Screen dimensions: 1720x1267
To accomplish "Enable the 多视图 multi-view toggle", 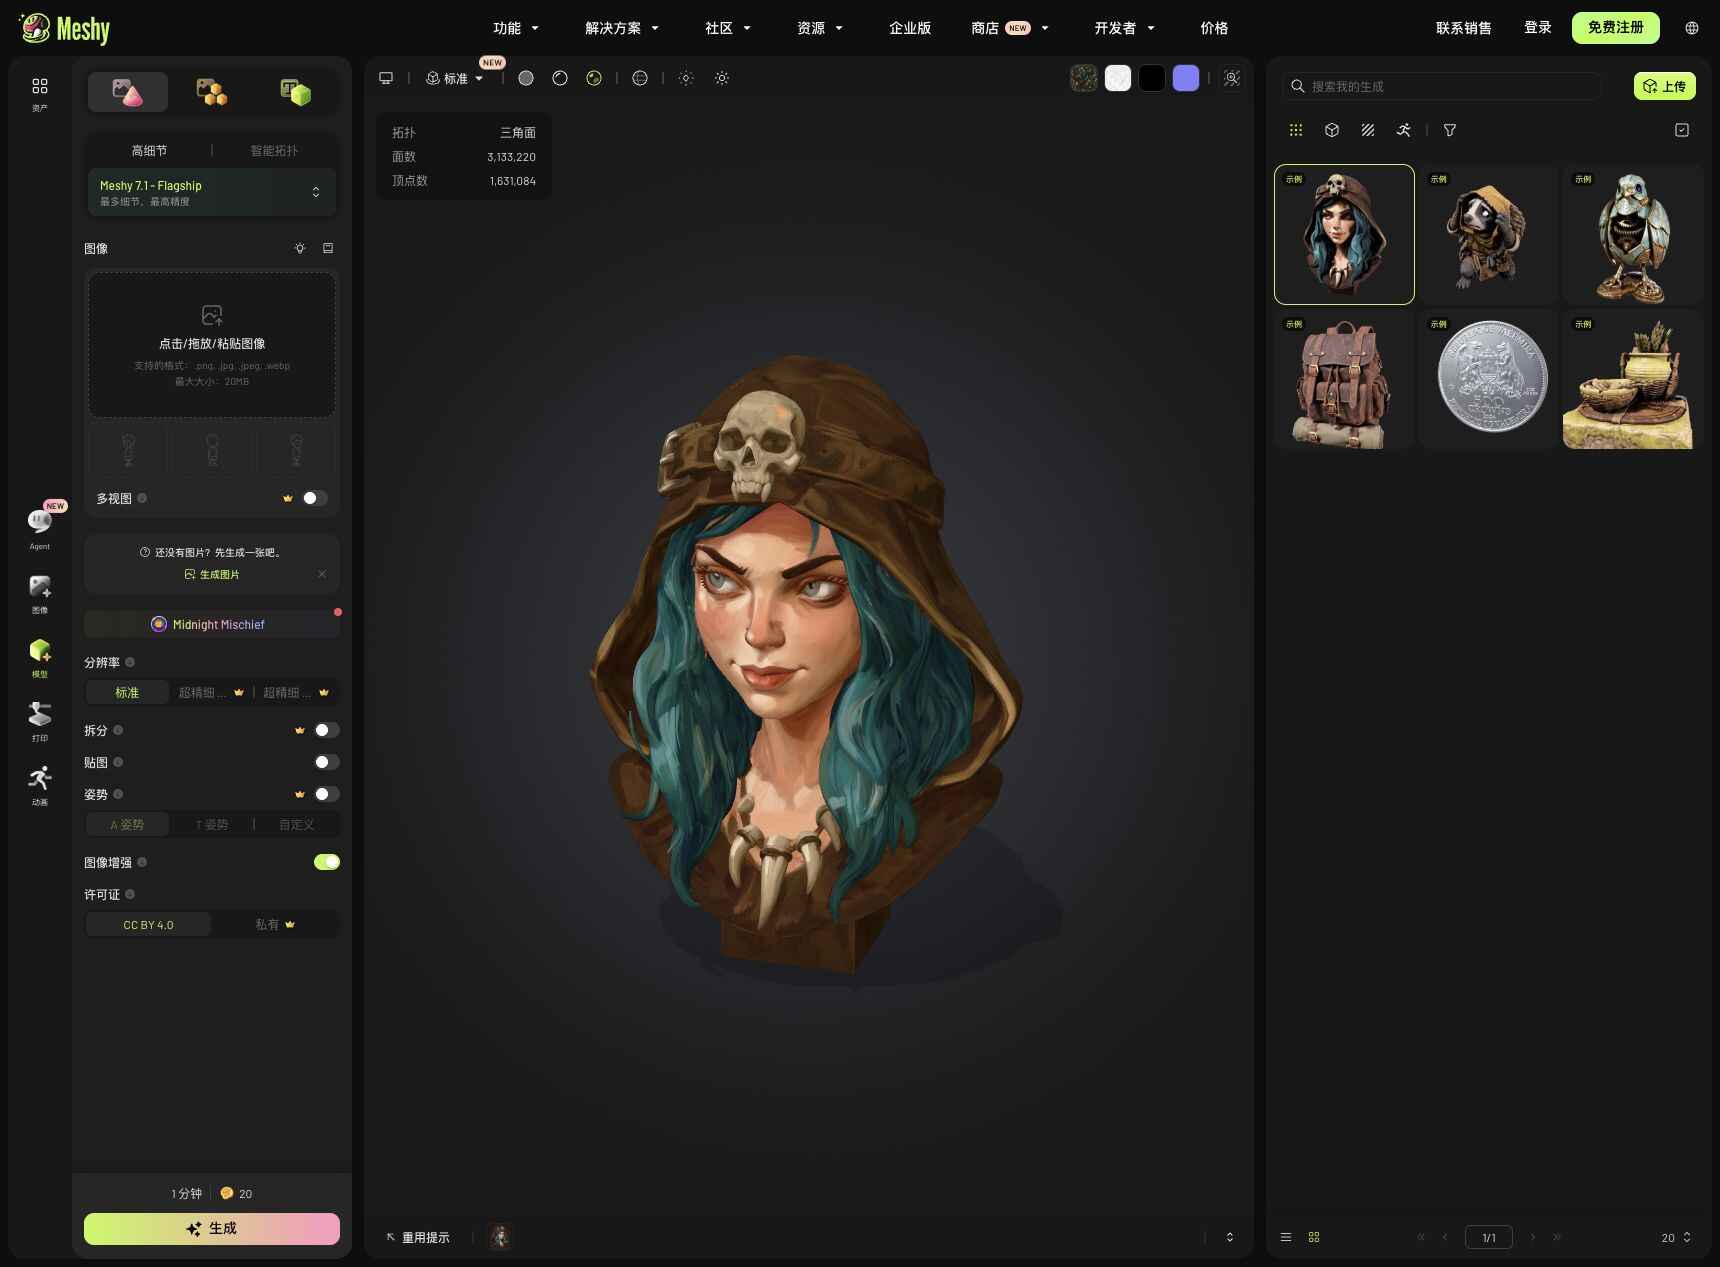I will (315, 498).
